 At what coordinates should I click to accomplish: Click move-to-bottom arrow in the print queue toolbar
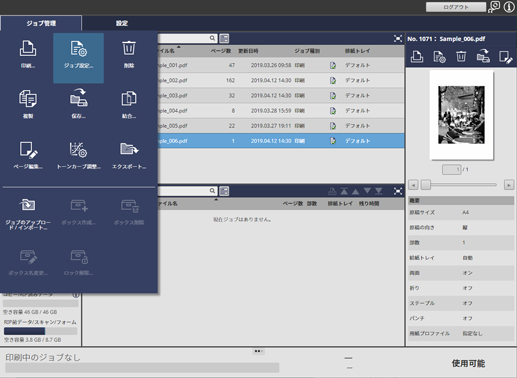click(379, 191)
